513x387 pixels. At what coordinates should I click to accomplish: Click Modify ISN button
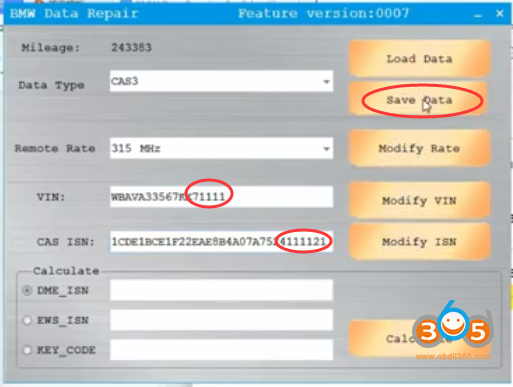[419, 242]
